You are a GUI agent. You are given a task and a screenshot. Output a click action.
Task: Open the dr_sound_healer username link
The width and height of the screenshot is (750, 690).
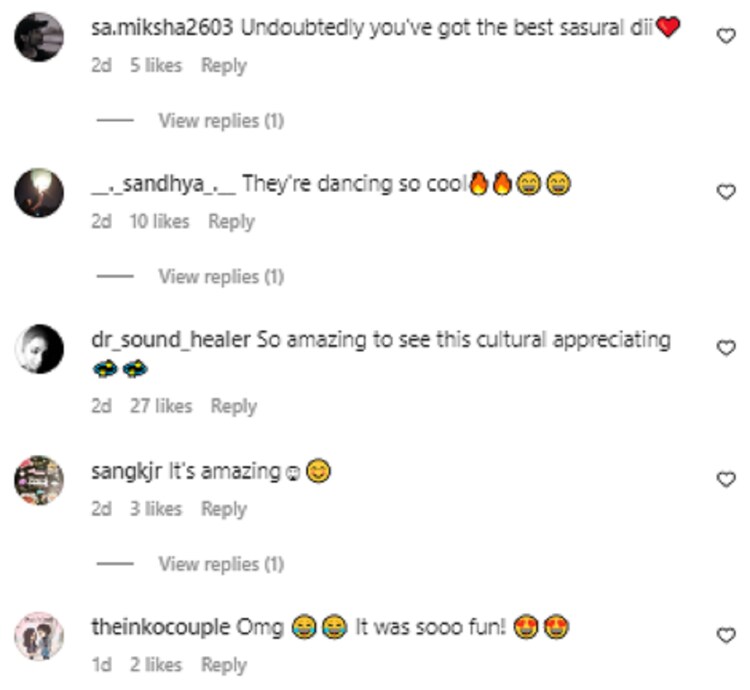(x=171, y=340)
